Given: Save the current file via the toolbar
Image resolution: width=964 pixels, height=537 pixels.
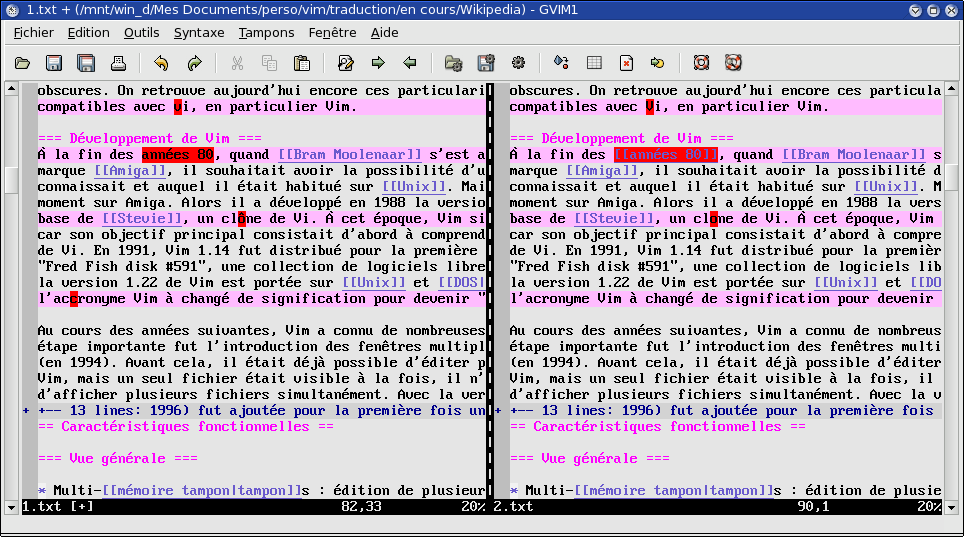Looking at the screenshot, I should (x=54, y=63).
